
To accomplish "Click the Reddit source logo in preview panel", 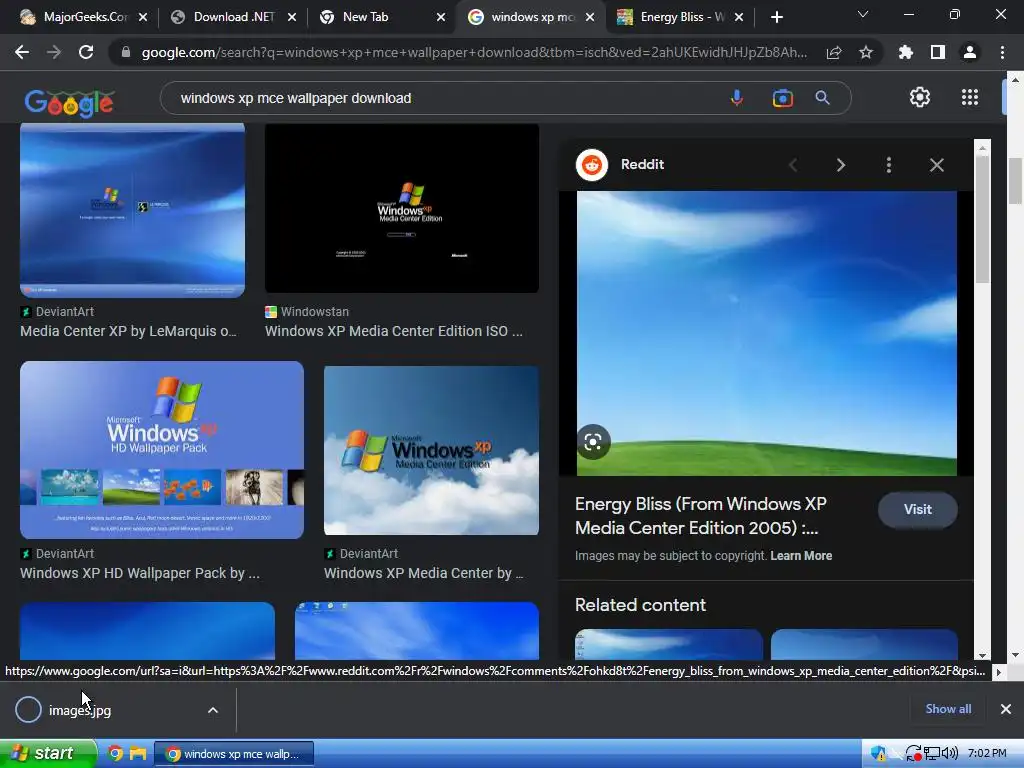I will coord(592,165).
